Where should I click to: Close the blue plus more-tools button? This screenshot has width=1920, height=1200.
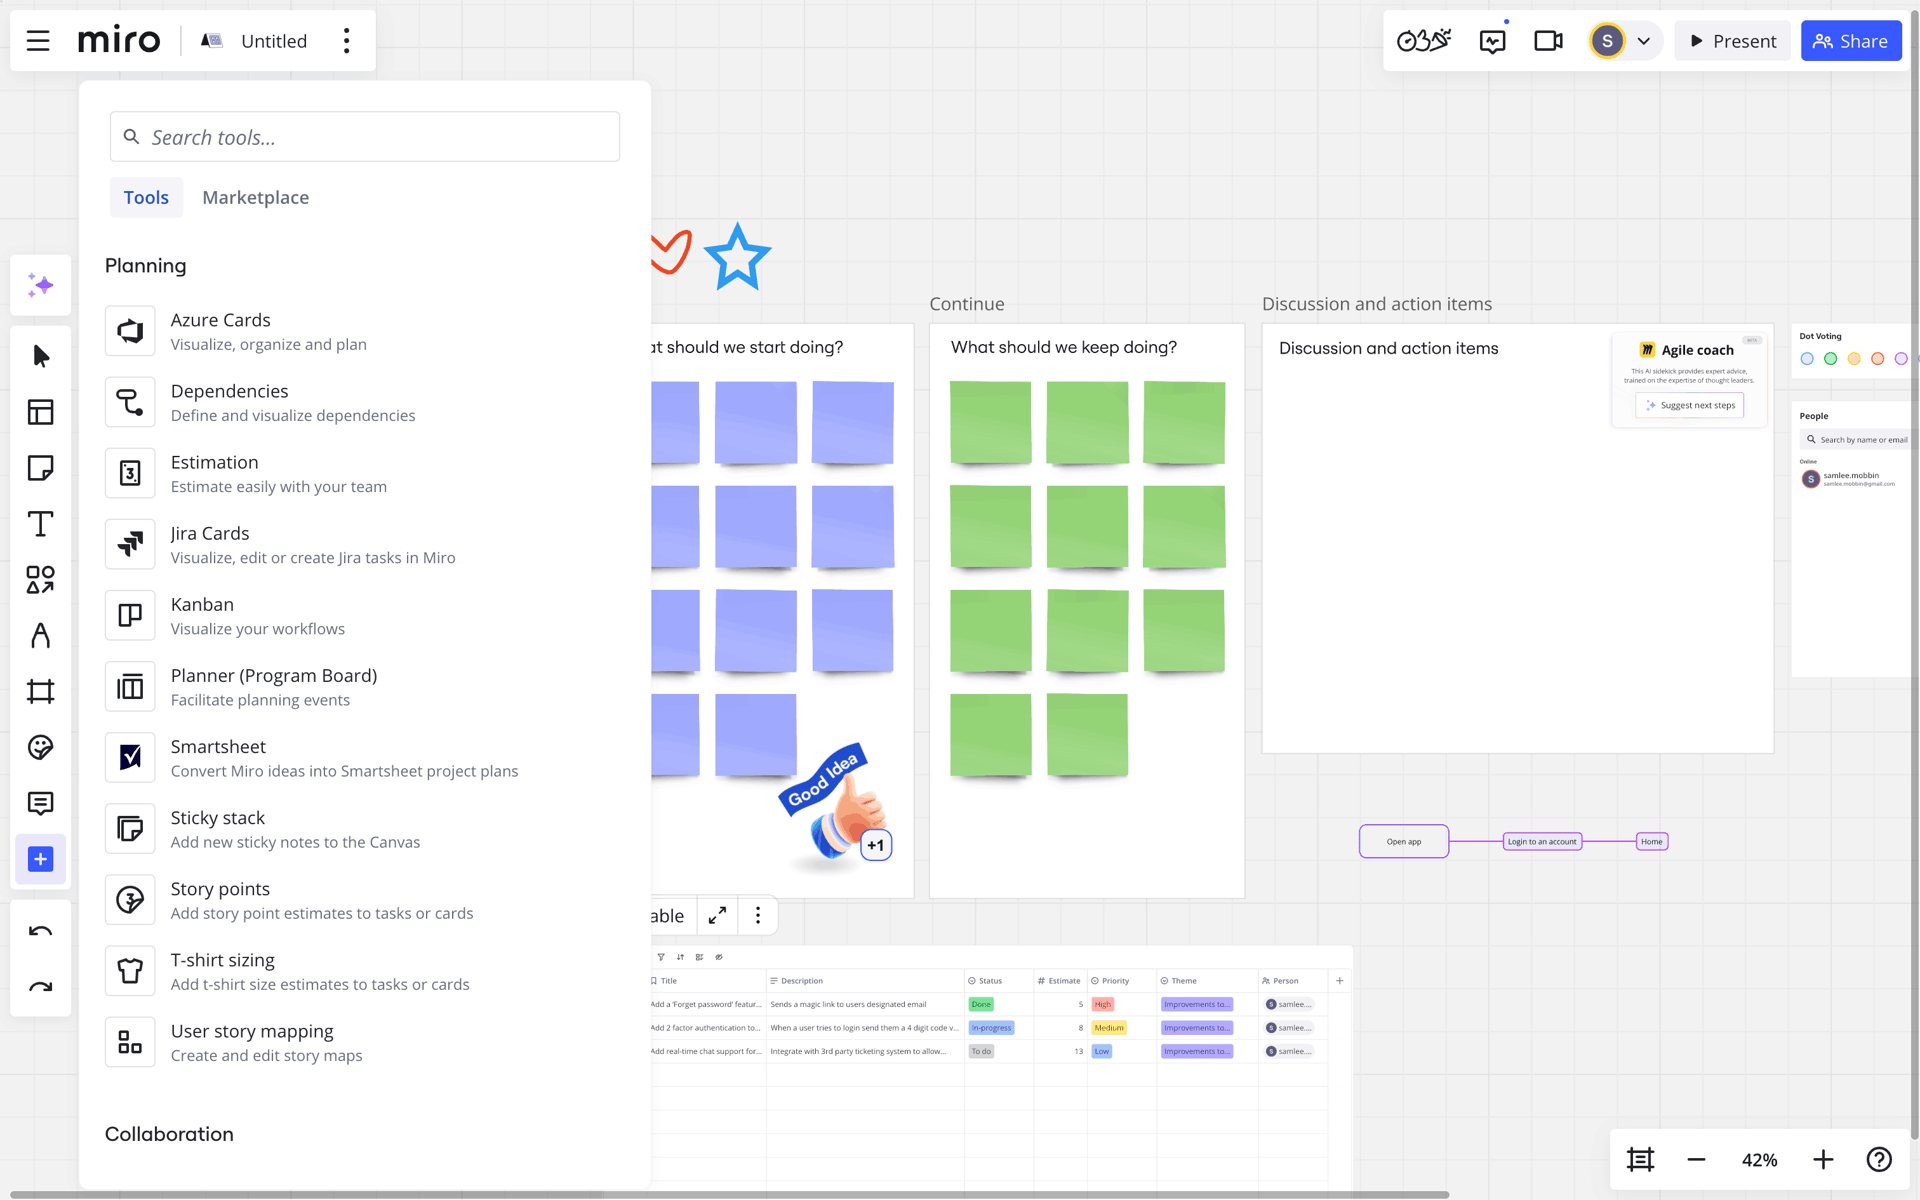point(41,859)
